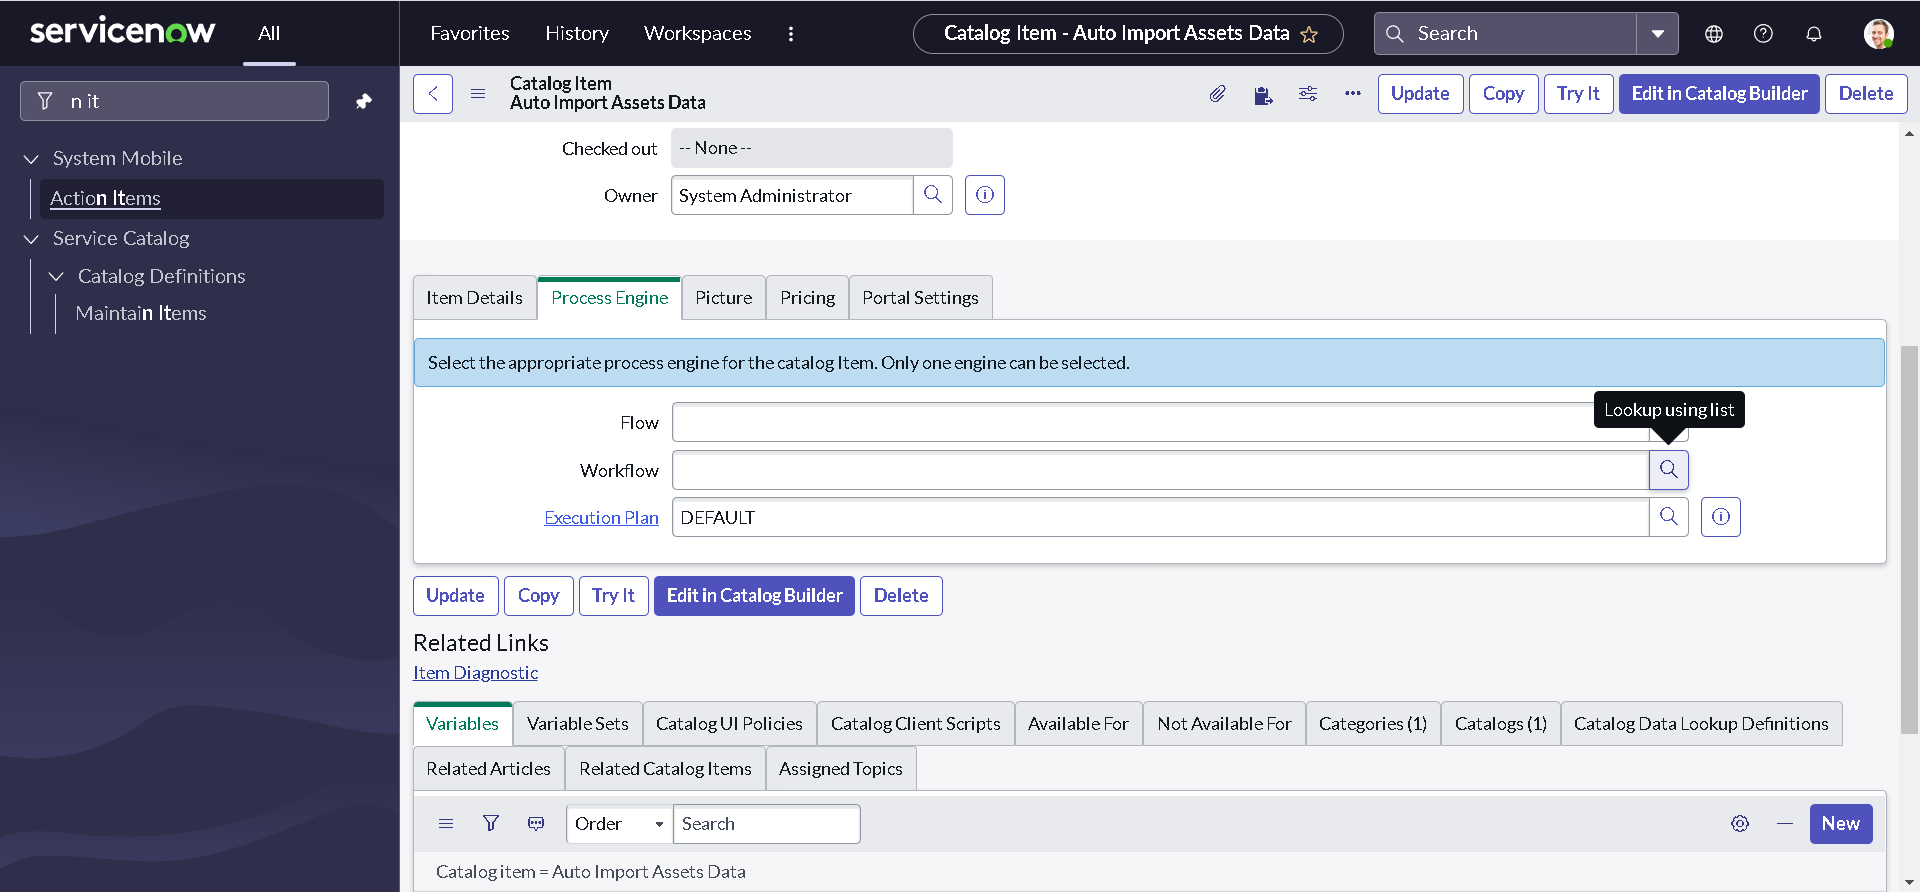Open Item Diagnostic link
The image size is (1920, 892).
476,673
